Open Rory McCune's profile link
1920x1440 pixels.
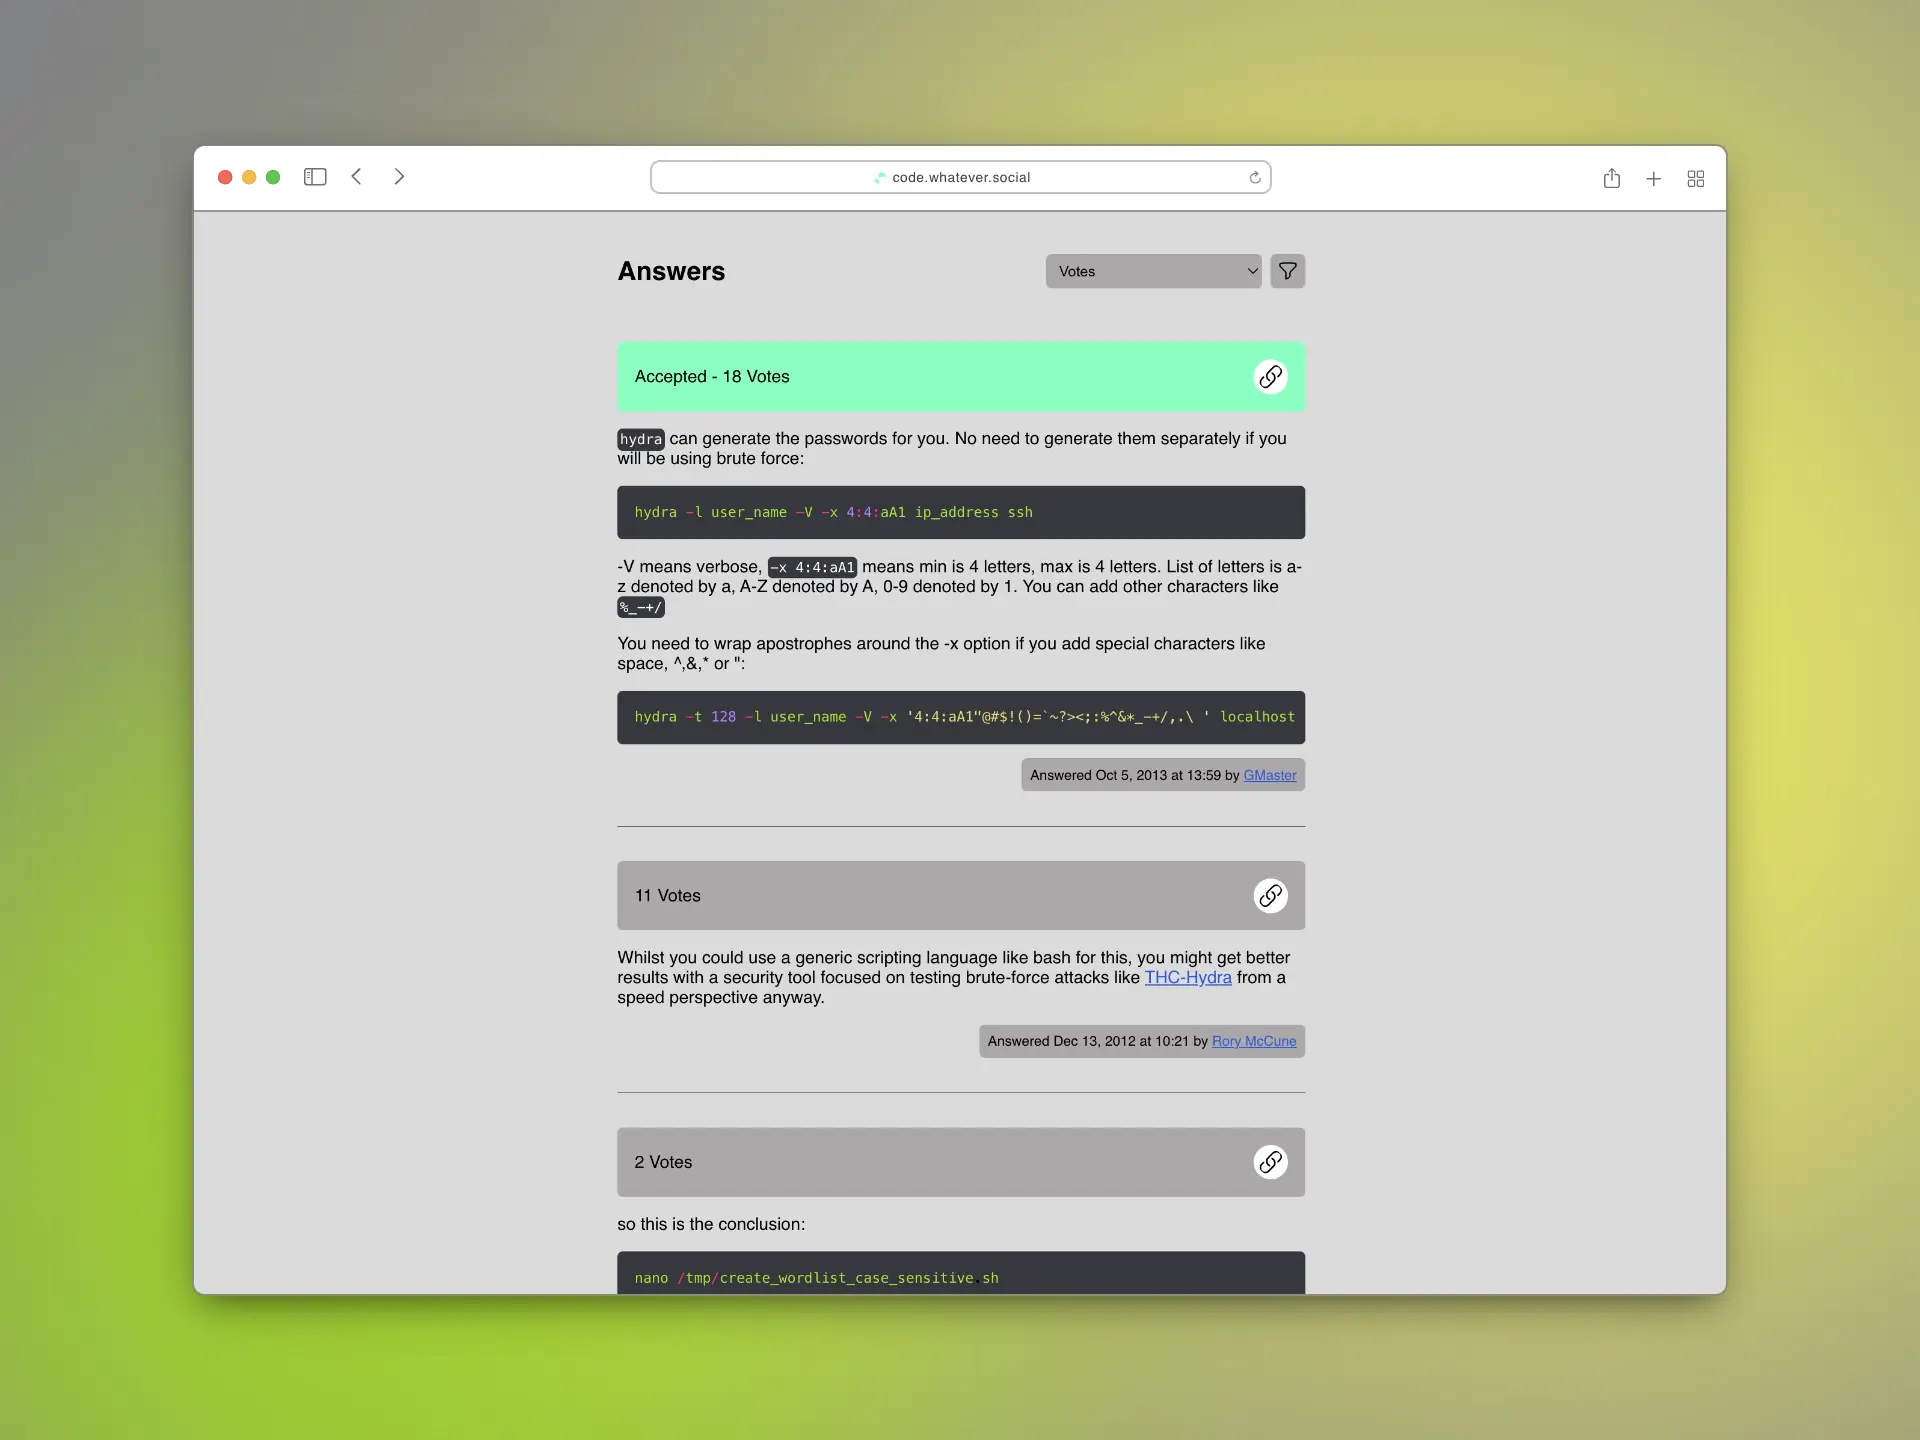[x=1253, y=1041]
